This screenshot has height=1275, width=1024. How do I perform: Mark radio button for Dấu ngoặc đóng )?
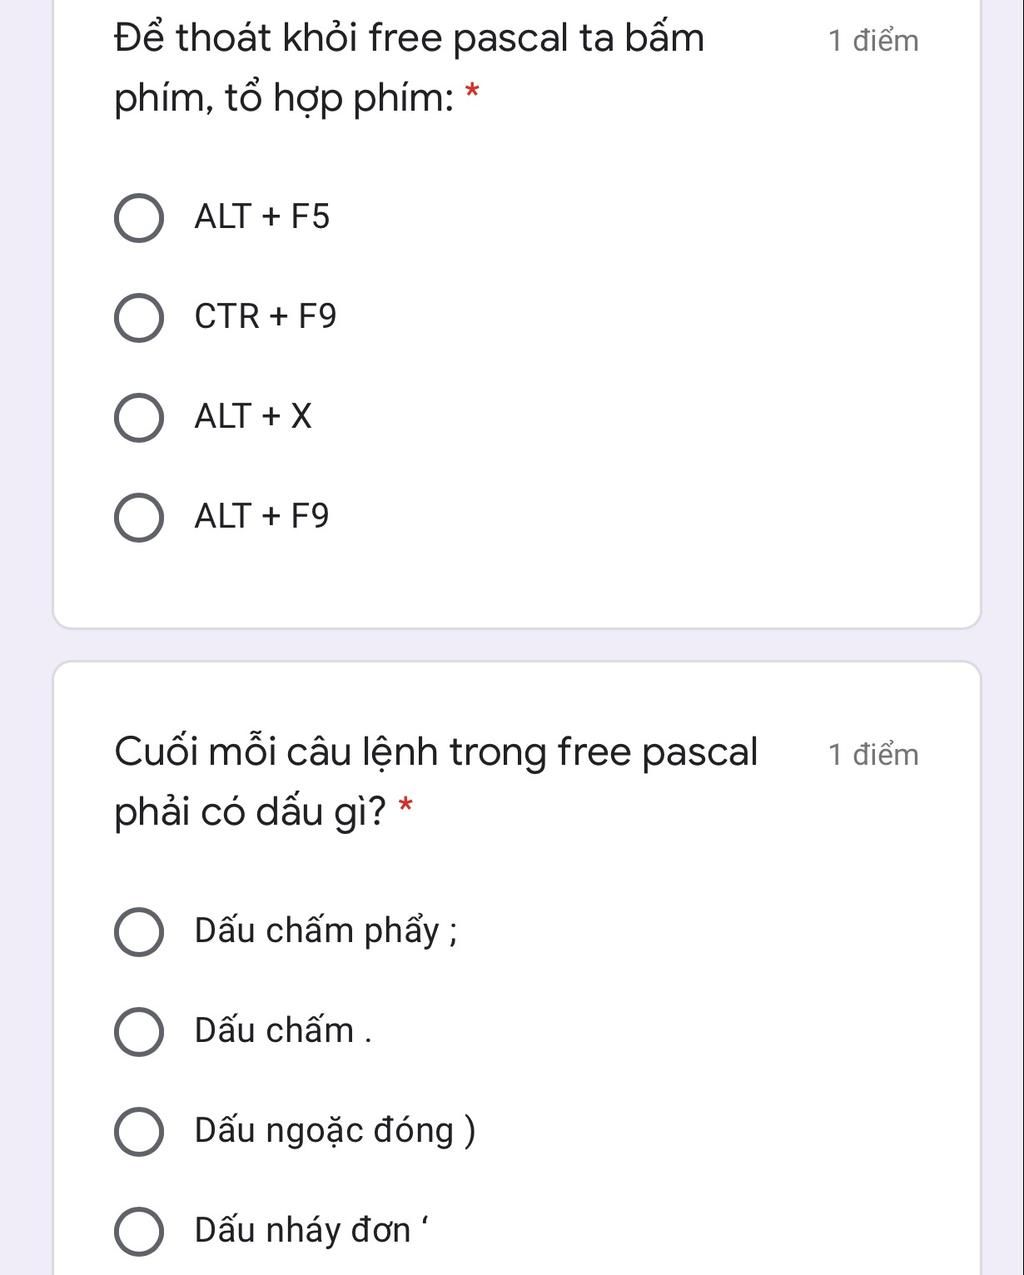(139, 1132)
